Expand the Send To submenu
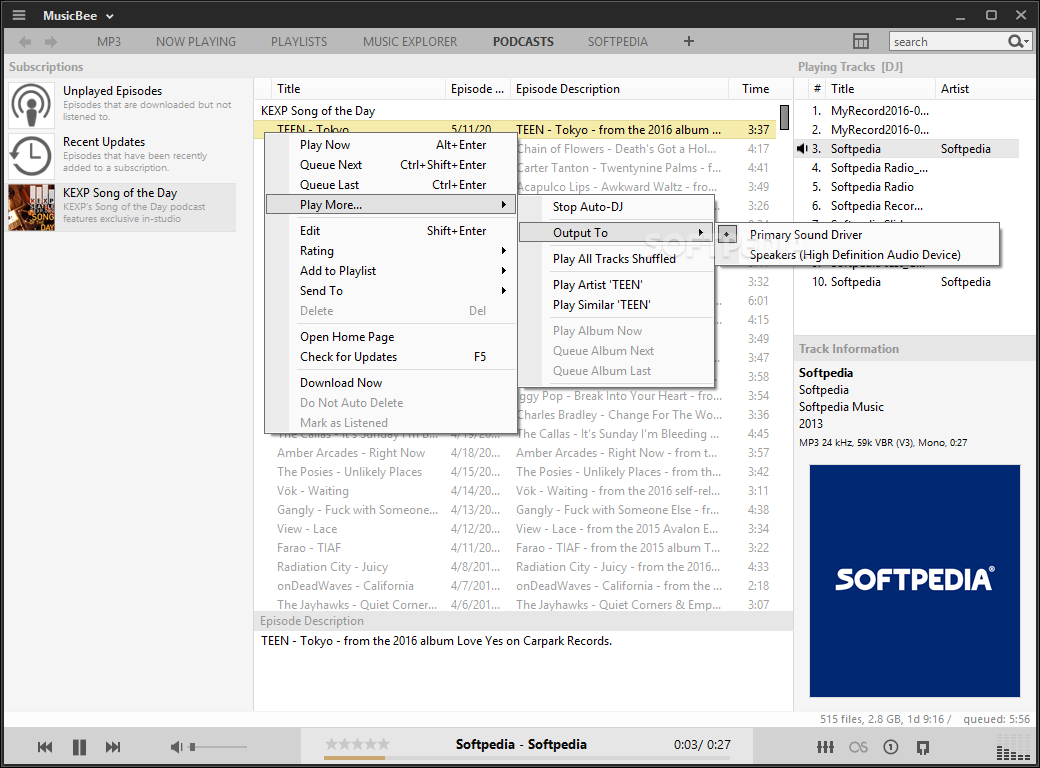 coord(391,290)
